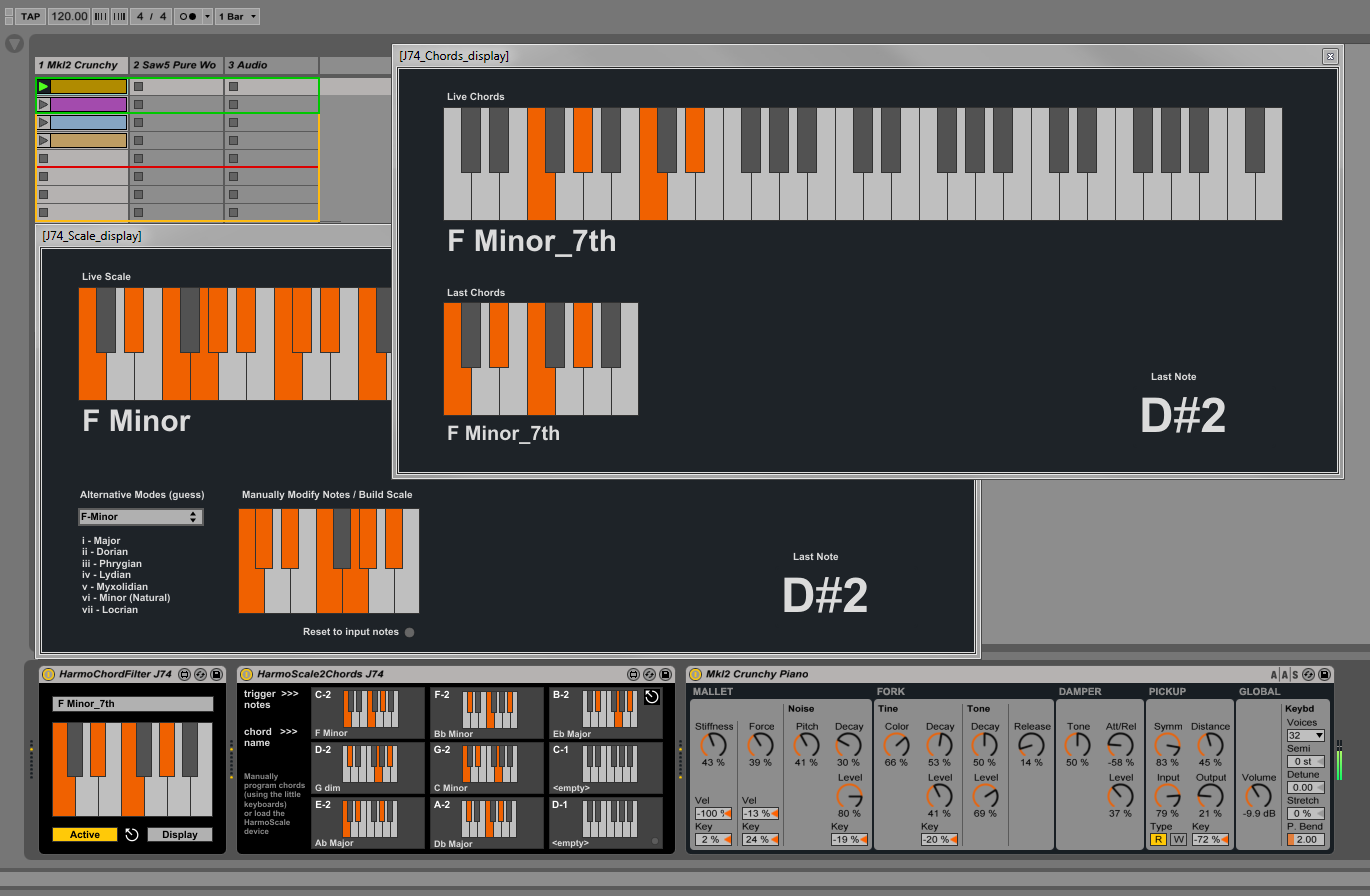Save HarmoScale2Chords J74 preset disk icon
Screen dimensions: 1370x896
[x=665, y=674]
